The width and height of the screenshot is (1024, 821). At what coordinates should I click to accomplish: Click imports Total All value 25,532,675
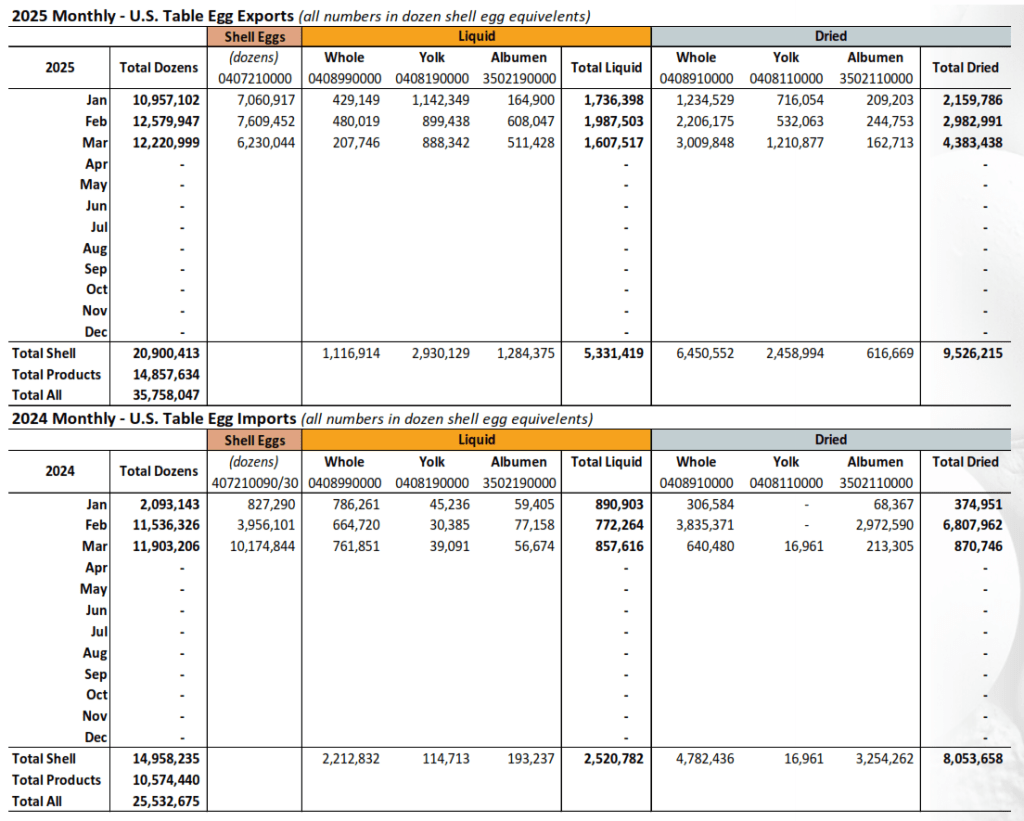click(x=166, y=801)
